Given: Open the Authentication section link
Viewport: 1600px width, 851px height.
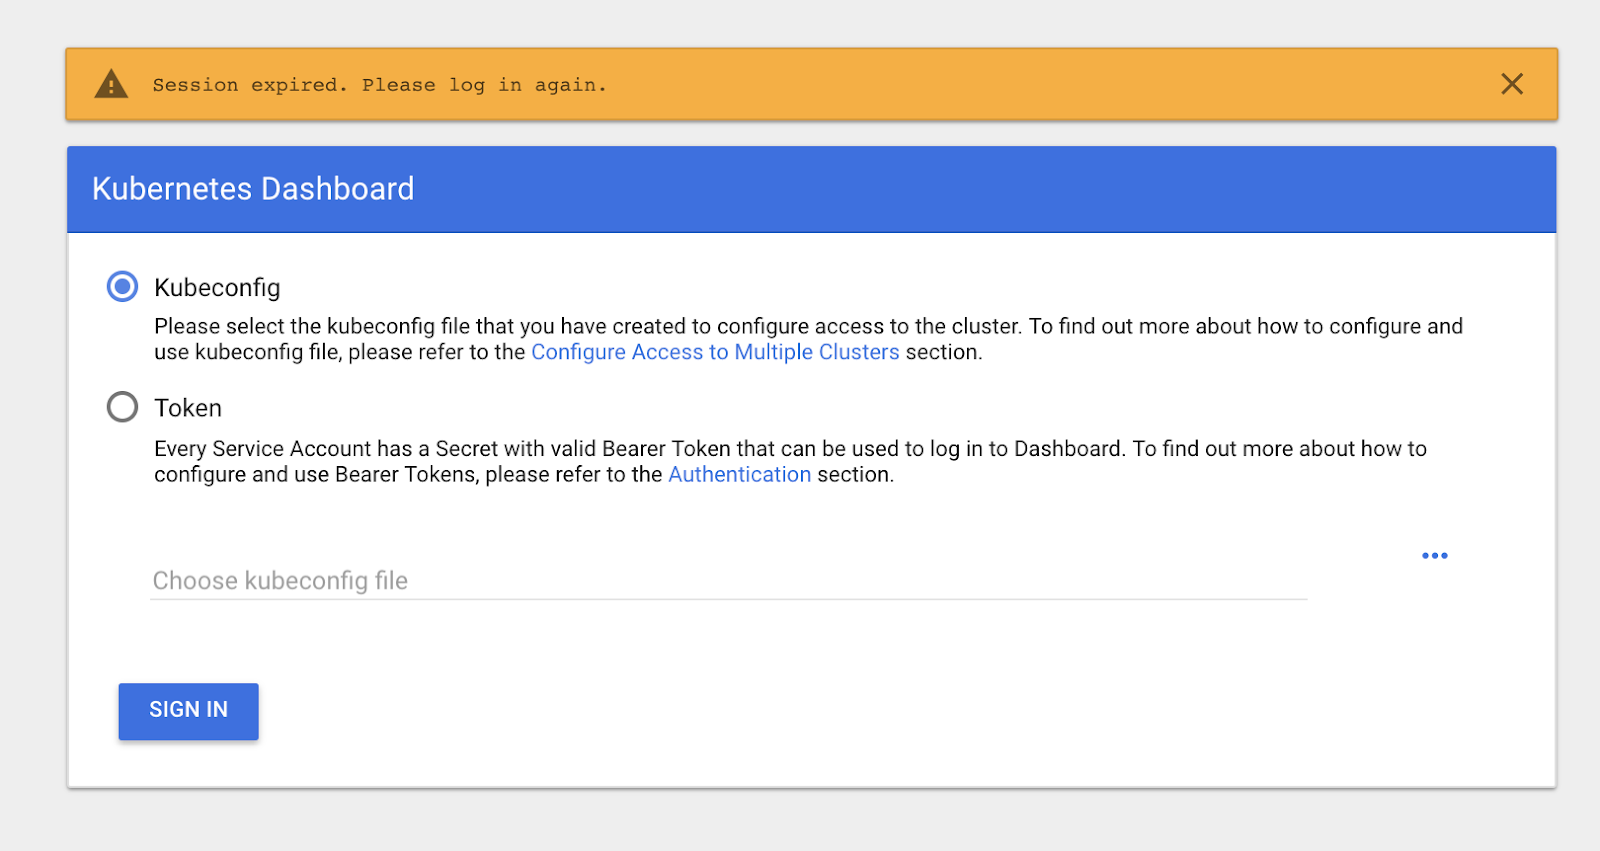Looking at the screenshot, I should point(739,474).
